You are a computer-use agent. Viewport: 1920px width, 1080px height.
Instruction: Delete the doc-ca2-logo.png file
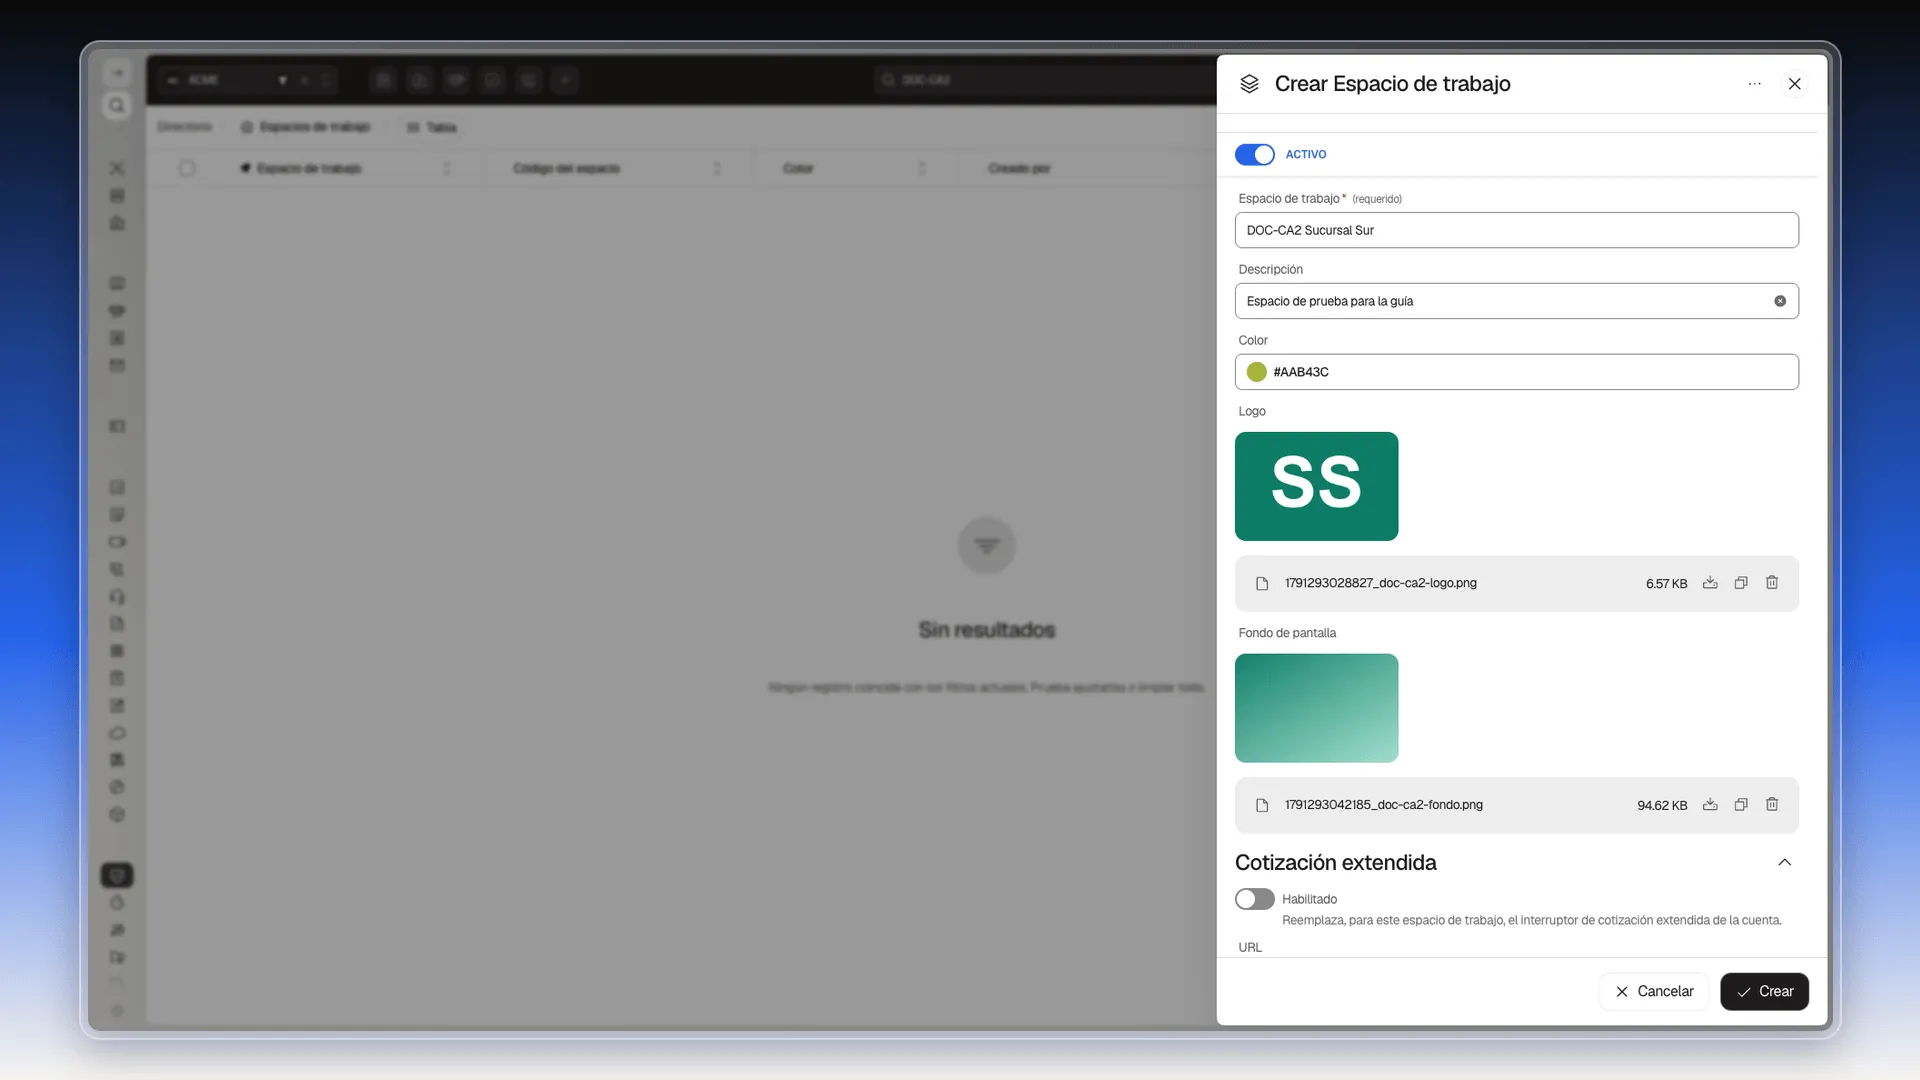pos(1772,583)
